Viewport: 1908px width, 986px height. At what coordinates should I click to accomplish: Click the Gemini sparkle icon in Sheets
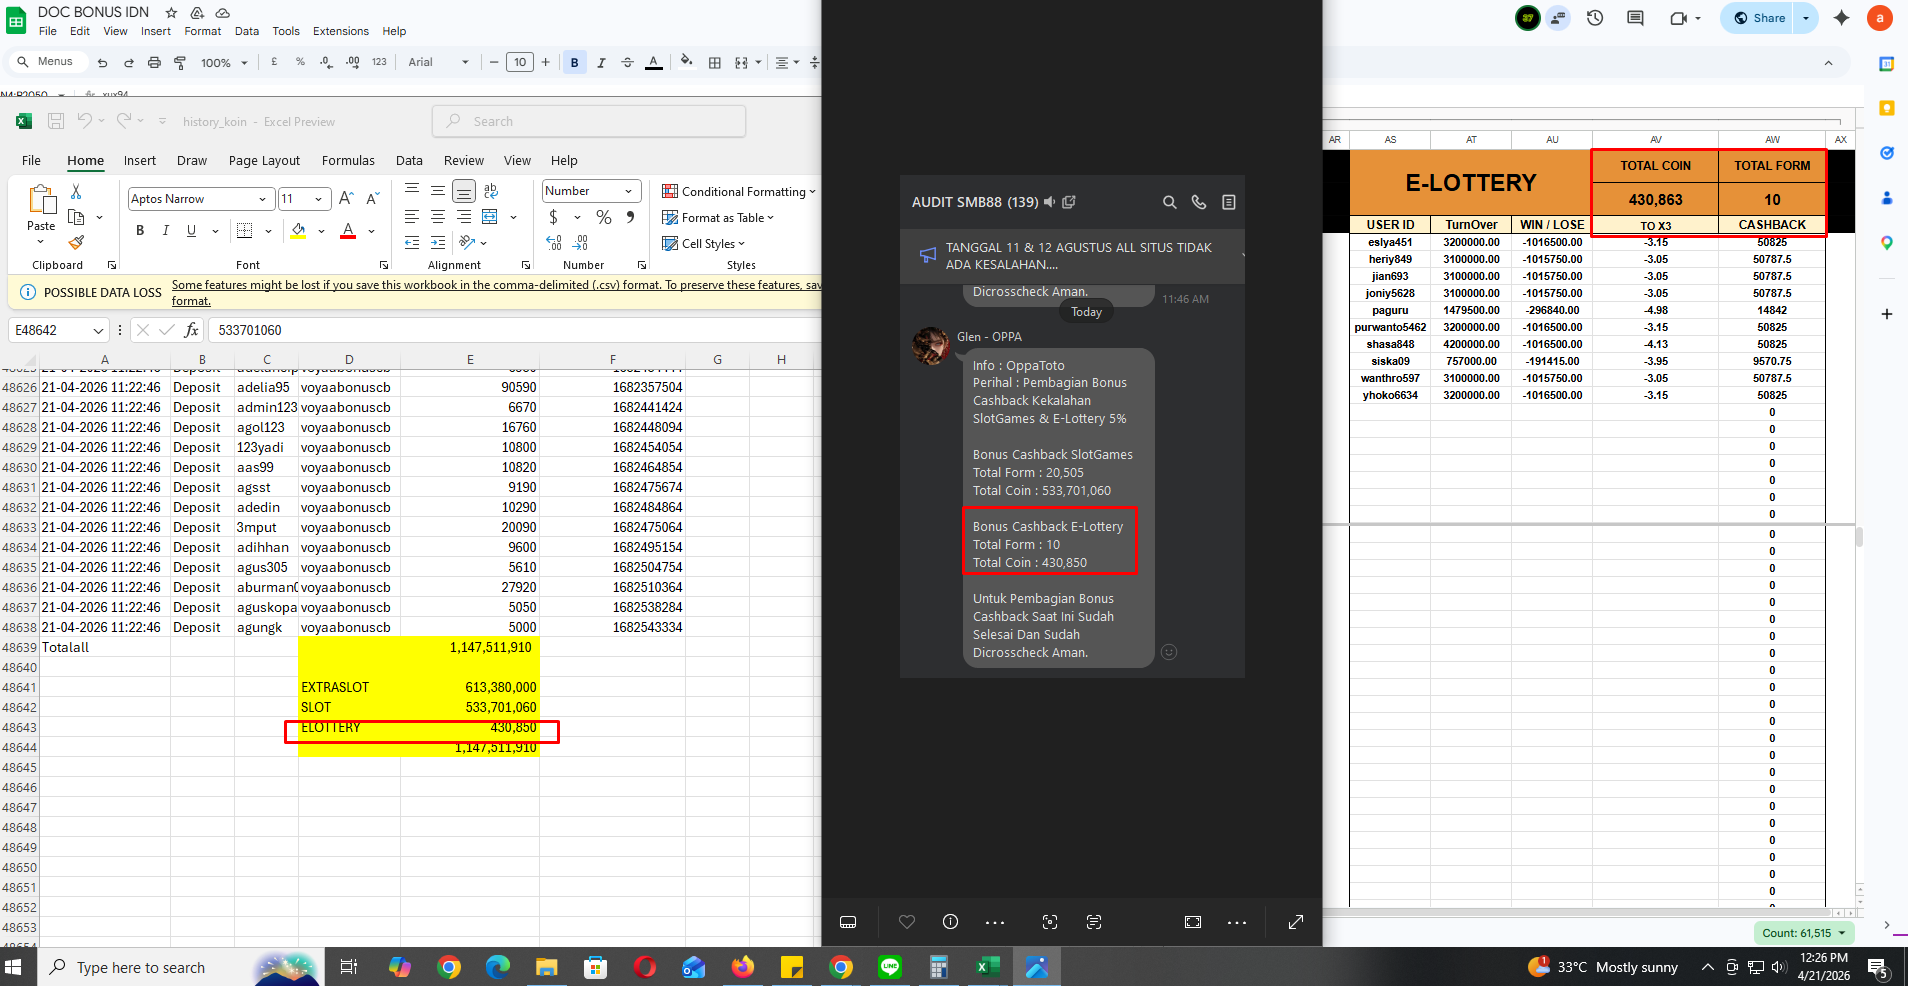point(1841,18)
